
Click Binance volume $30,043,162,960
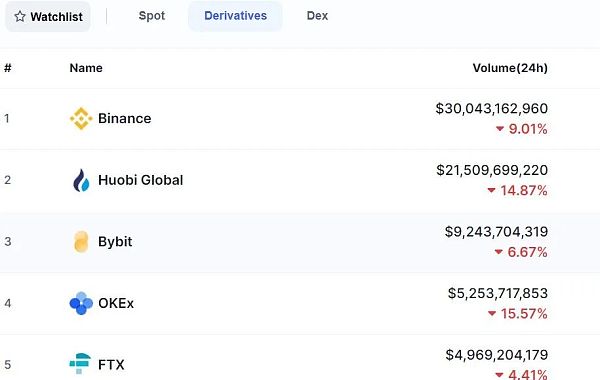pos(492,108)
